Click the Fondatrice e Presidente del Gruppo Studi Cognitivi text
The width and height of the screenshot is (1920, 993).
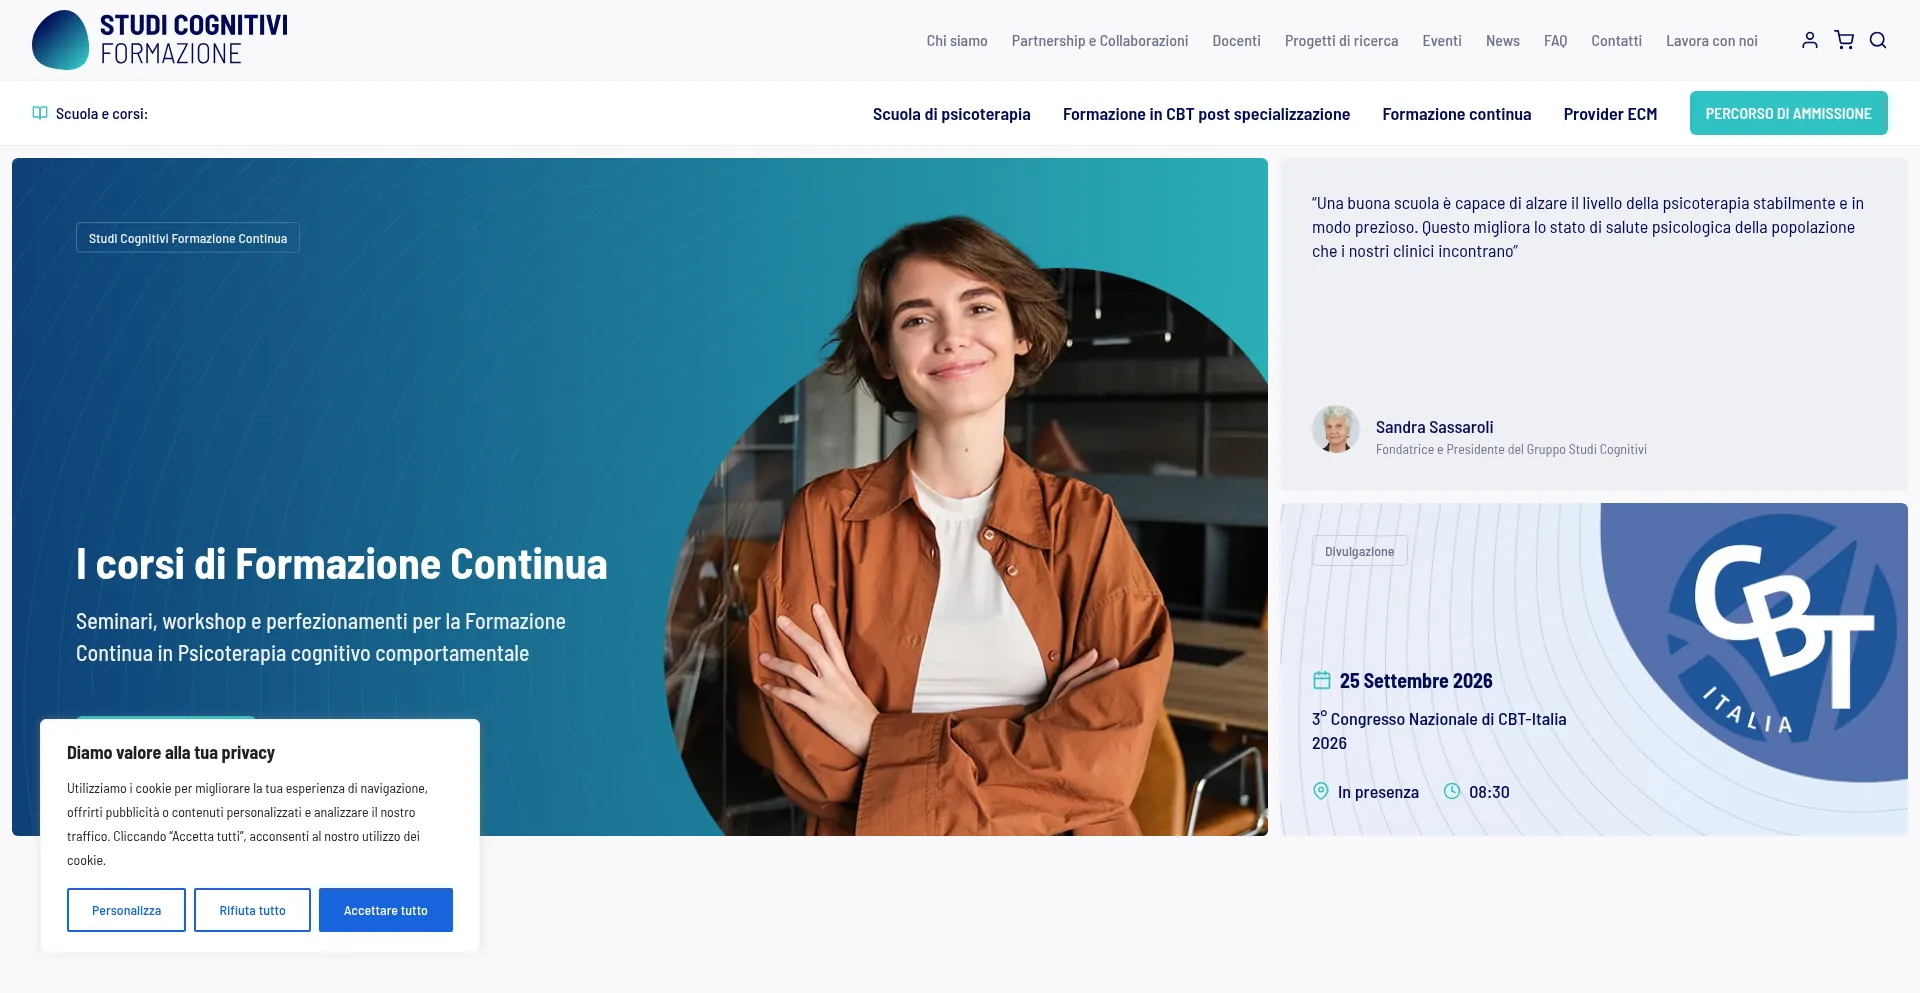pos(1511,450)
